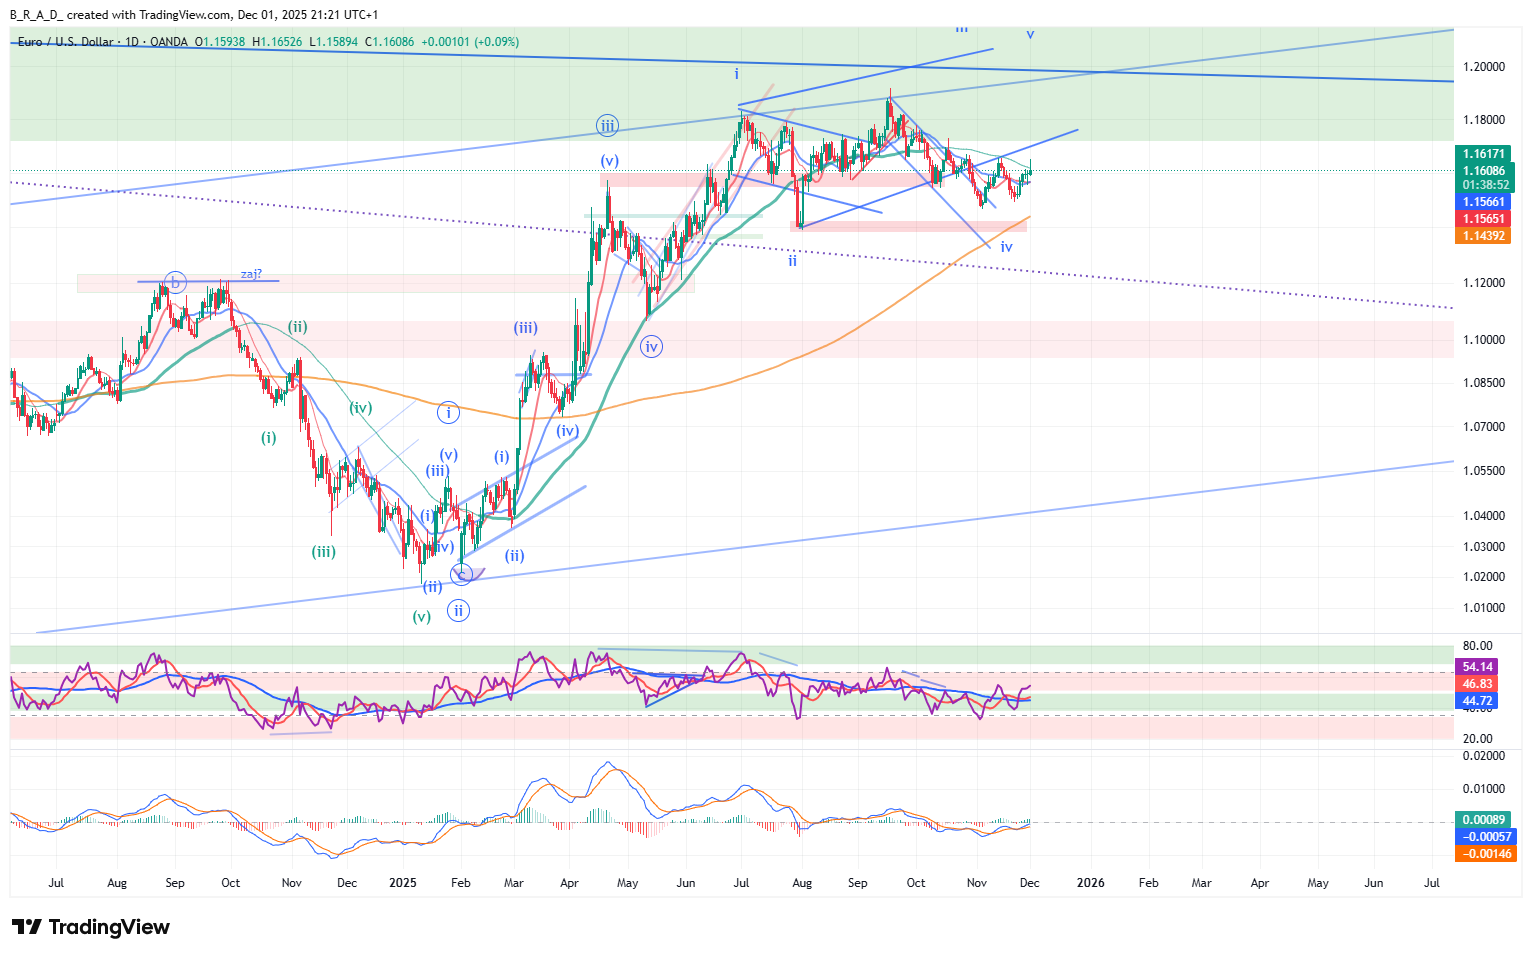
Task: Click the green 0.00089 MACD histogram tag
Action: coord(1484,820)
